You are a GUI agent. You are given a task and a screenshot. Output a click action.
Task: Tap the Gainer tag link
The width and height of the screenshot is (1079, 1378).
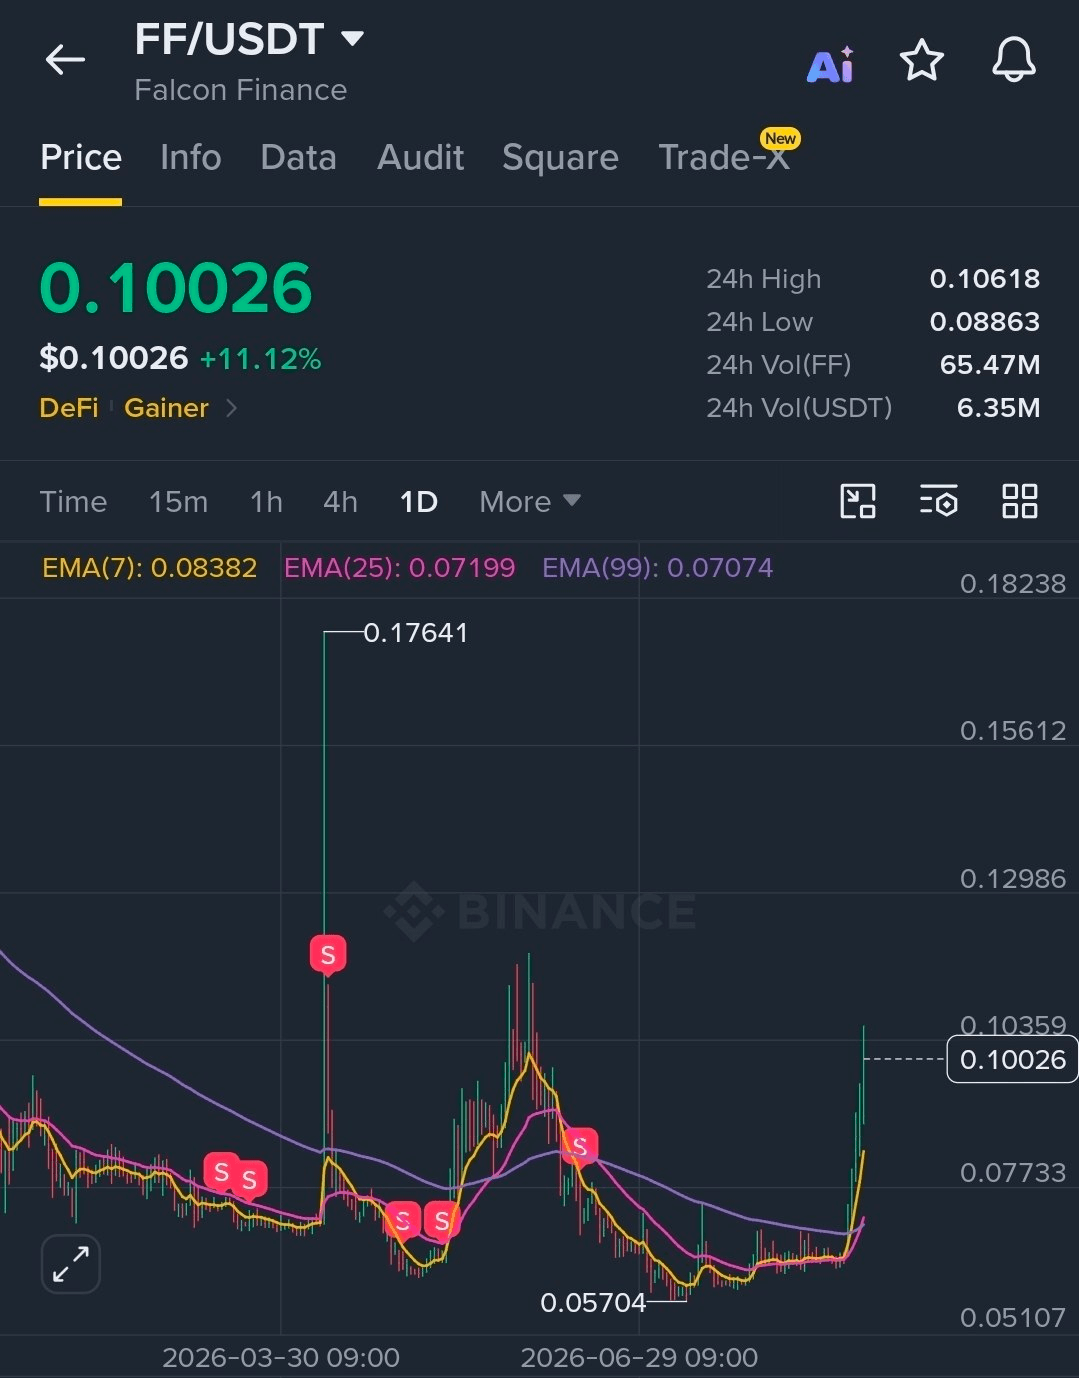[166, 408]
